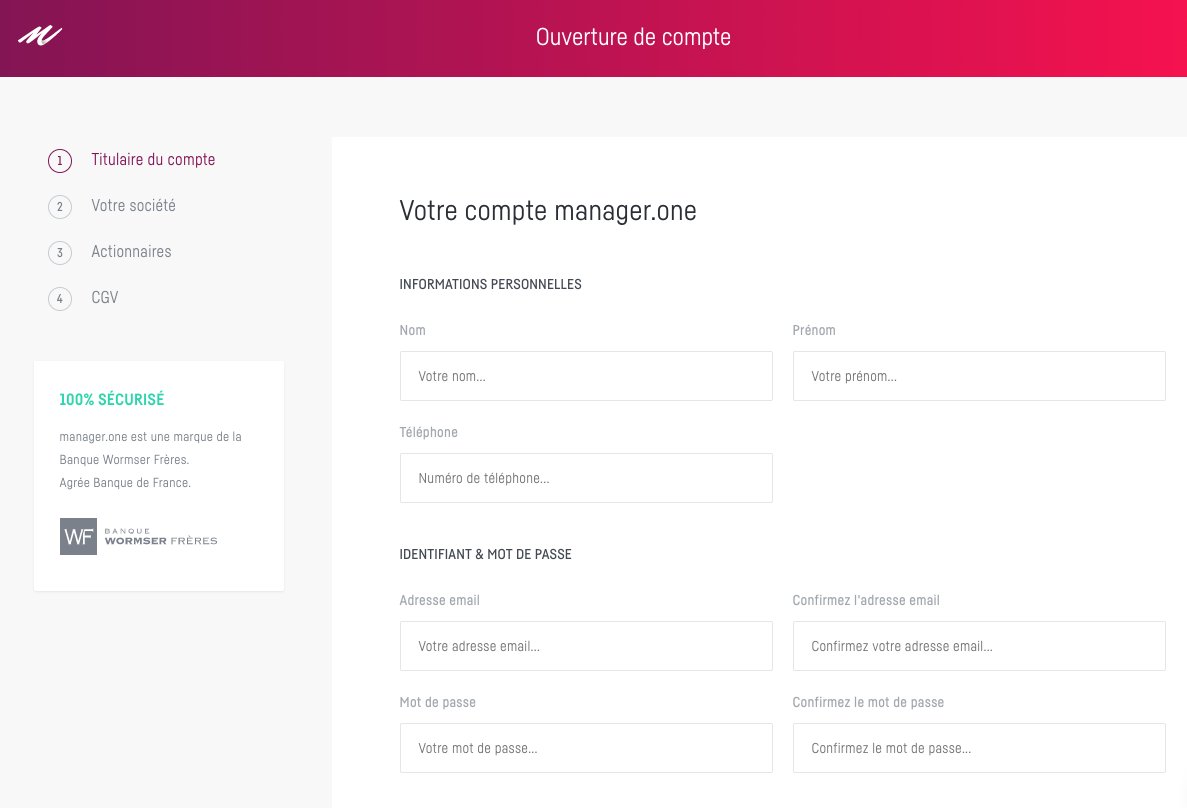This screenshot has width=1187, height=808.
Task: Click Confirmez votre adresse email field
Action: point(979,646)
